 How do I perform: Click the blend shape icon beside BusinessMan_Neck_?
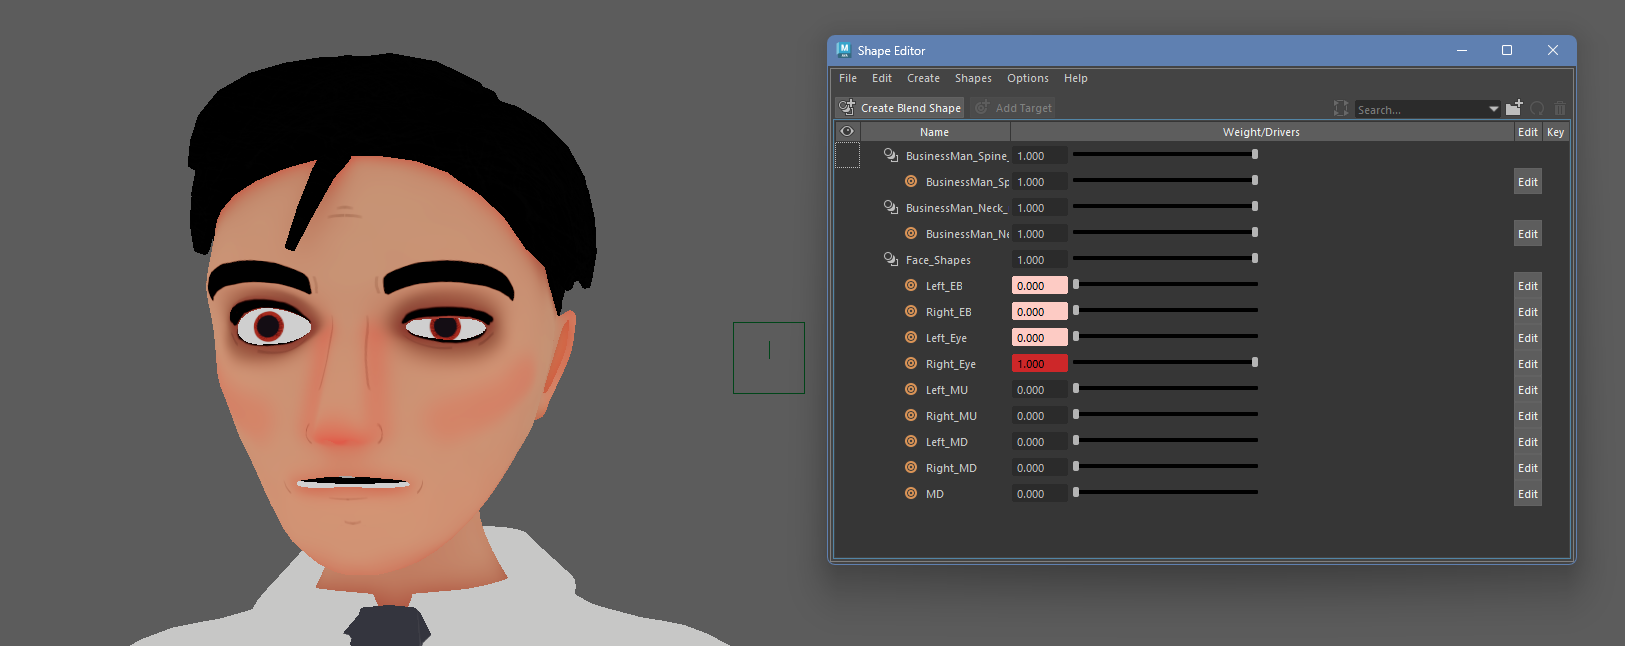[891, 207]
